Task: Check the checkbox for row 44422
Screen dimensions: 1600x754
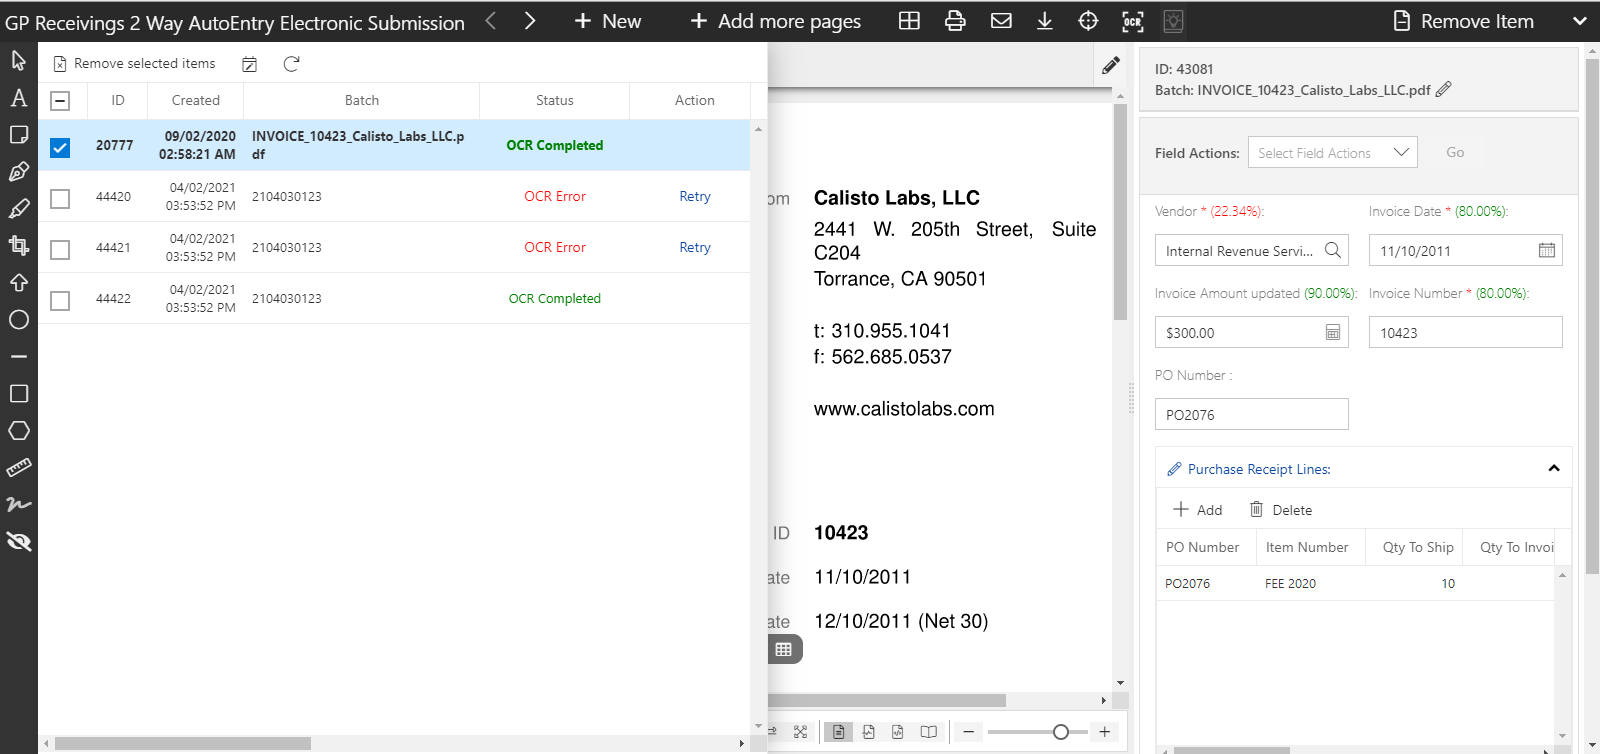Action: [60, 300]
